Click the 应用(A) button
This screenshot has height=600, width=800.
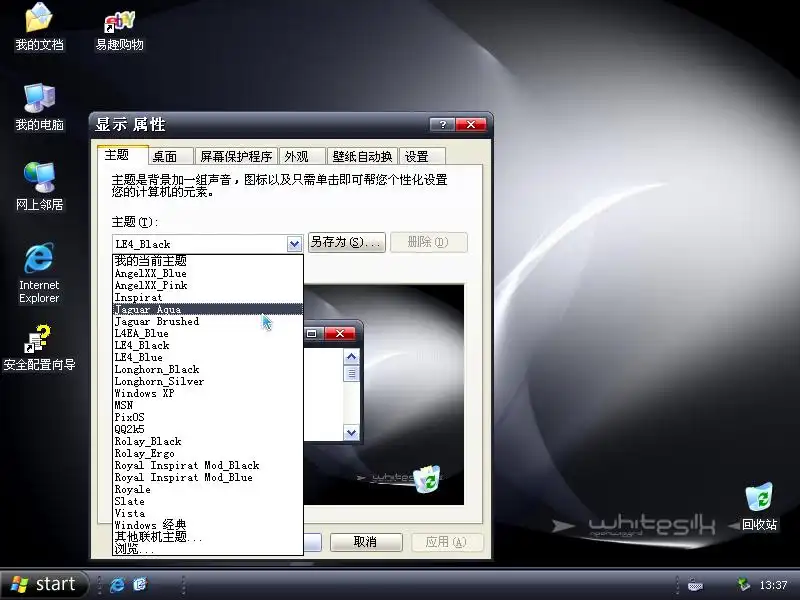pyautogui.click(x=446, y=542)
